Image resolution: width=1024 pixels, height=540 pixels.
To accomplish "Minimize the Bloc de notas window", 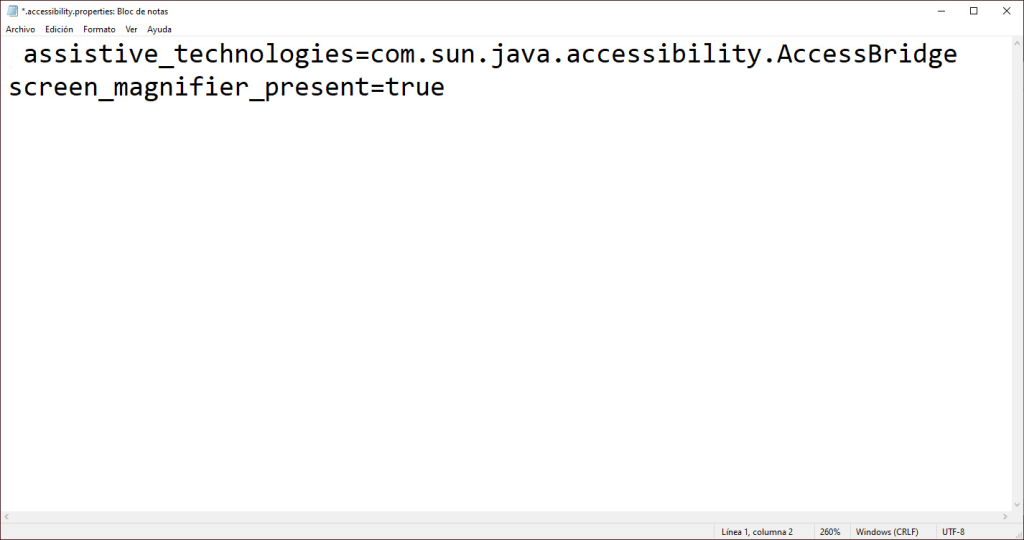I will (942, 11).
